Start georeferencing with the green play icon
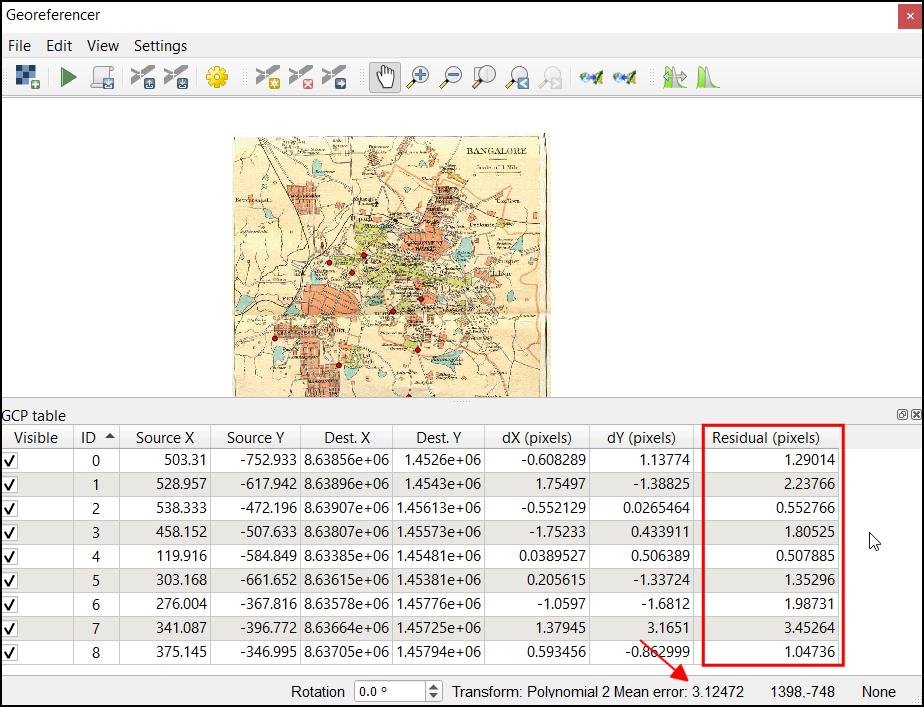This screenshot has height=707, width=924. pos(68,77)
